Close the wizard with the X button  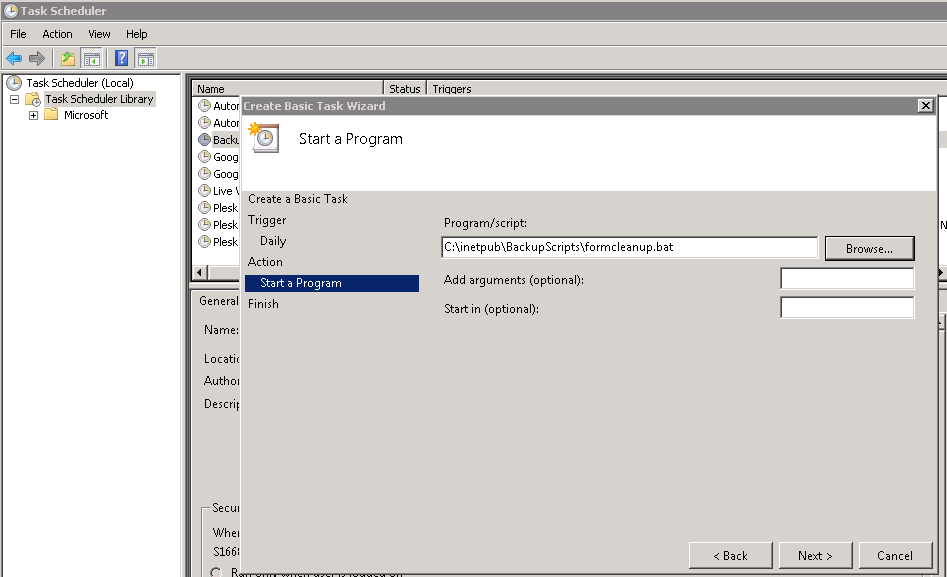(925, 106)
